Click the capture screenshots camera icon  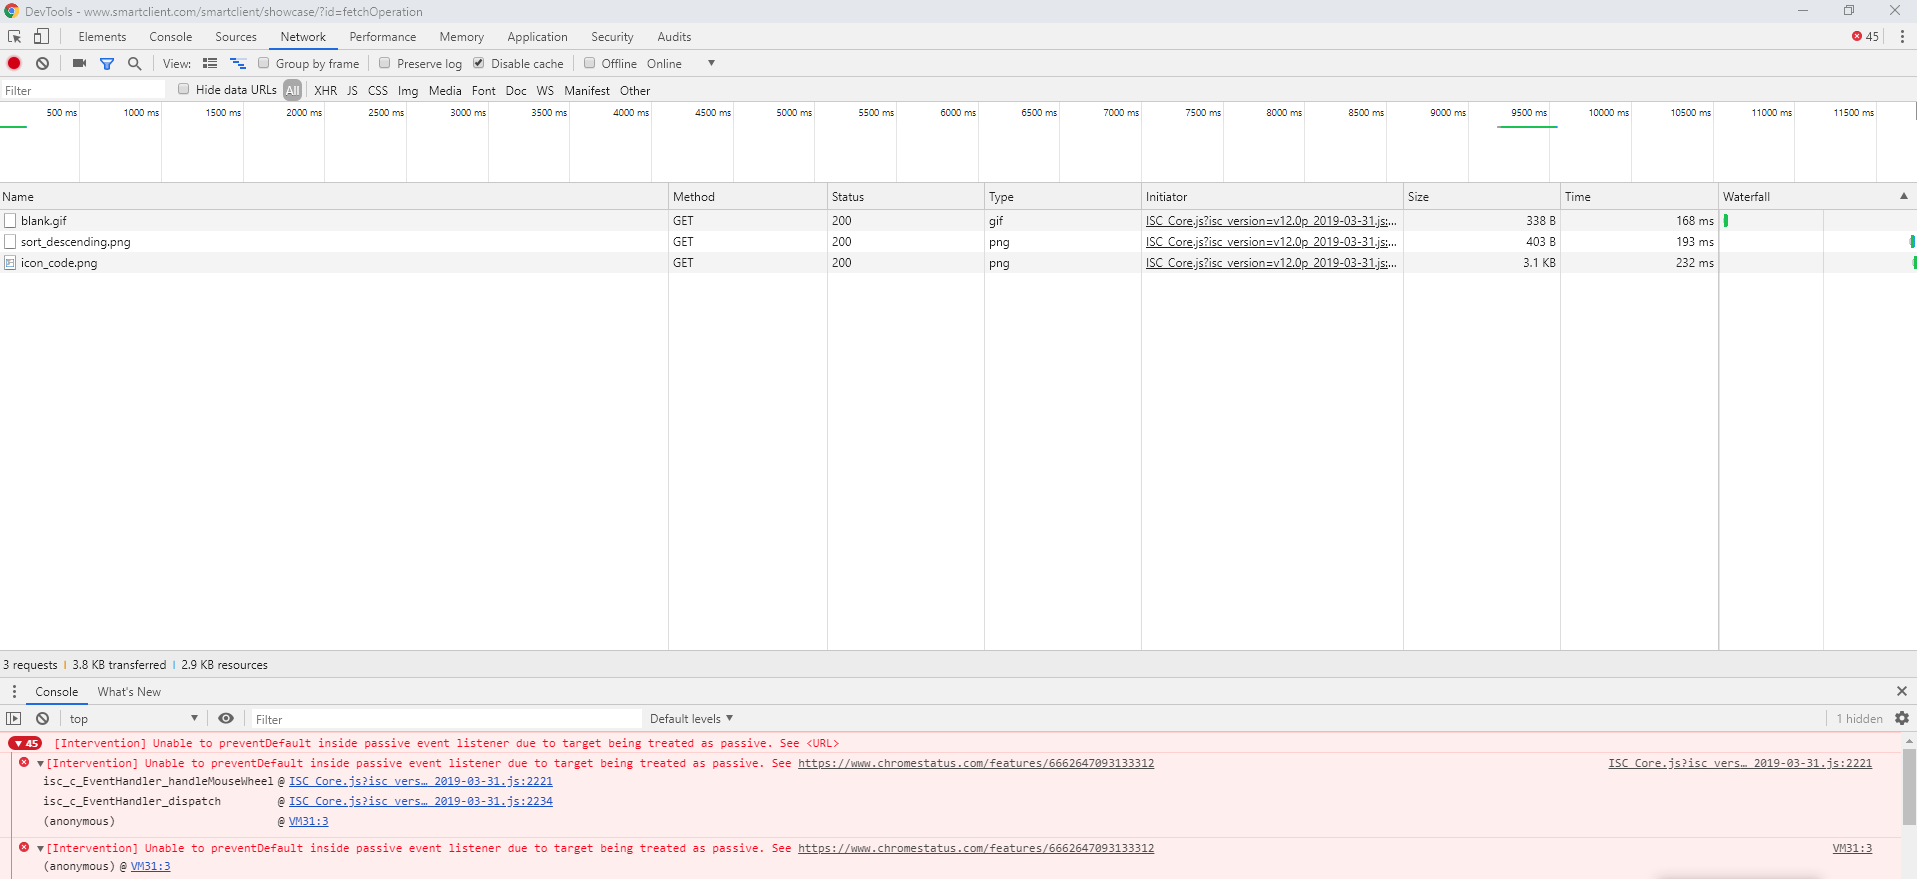[79, 63]
